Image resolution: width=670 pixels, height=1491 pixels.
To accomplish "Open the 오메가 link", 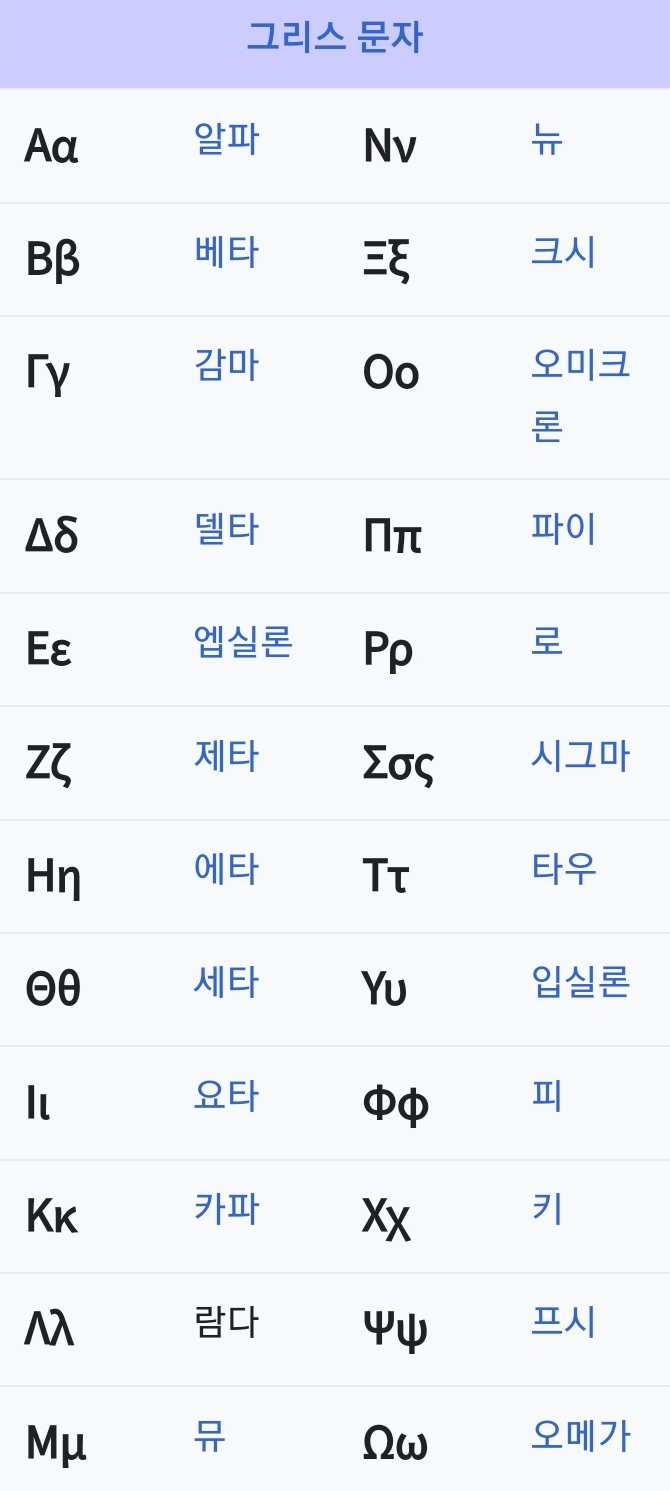I will [x=580, y=1436].
